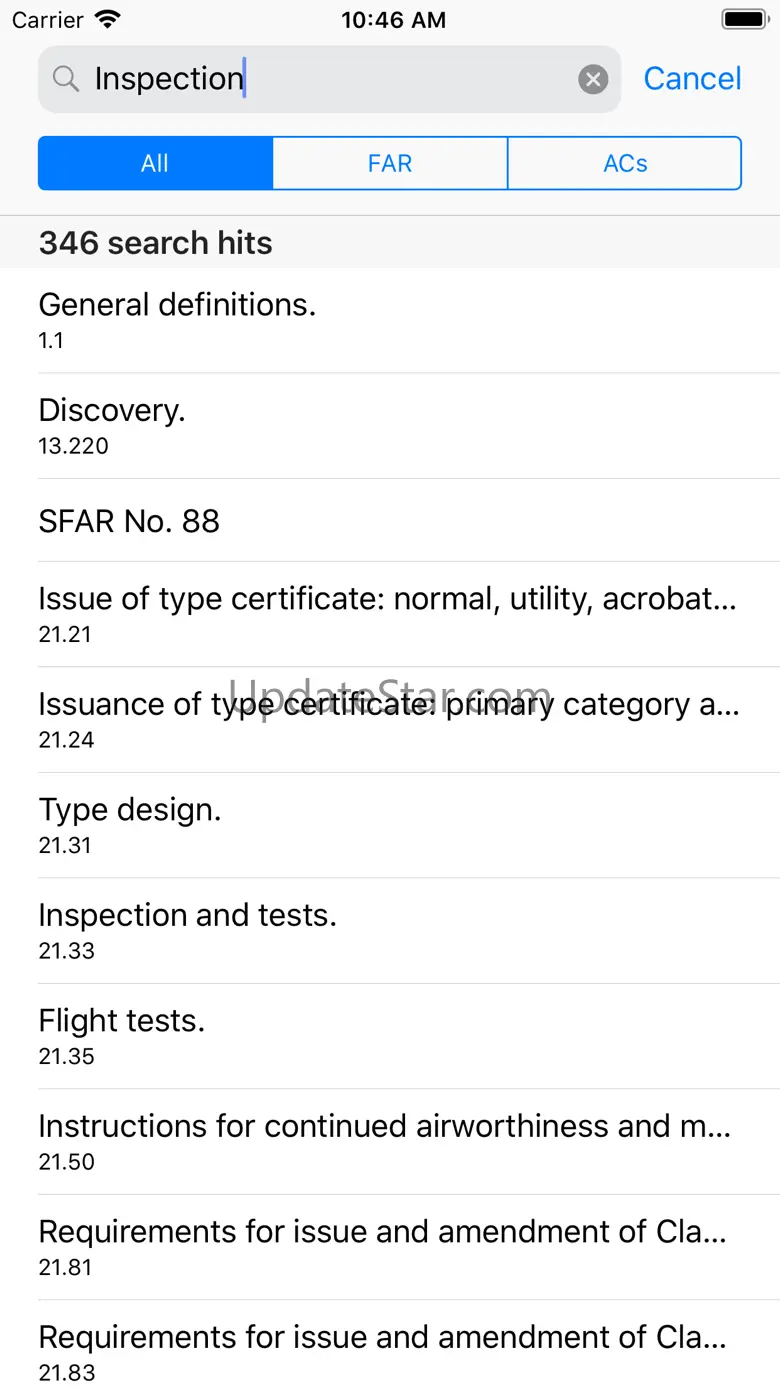The width and height of the screenshot is (780, 1387).
Task: Switch to the FAR filter segment
Action: click(390, 163)
